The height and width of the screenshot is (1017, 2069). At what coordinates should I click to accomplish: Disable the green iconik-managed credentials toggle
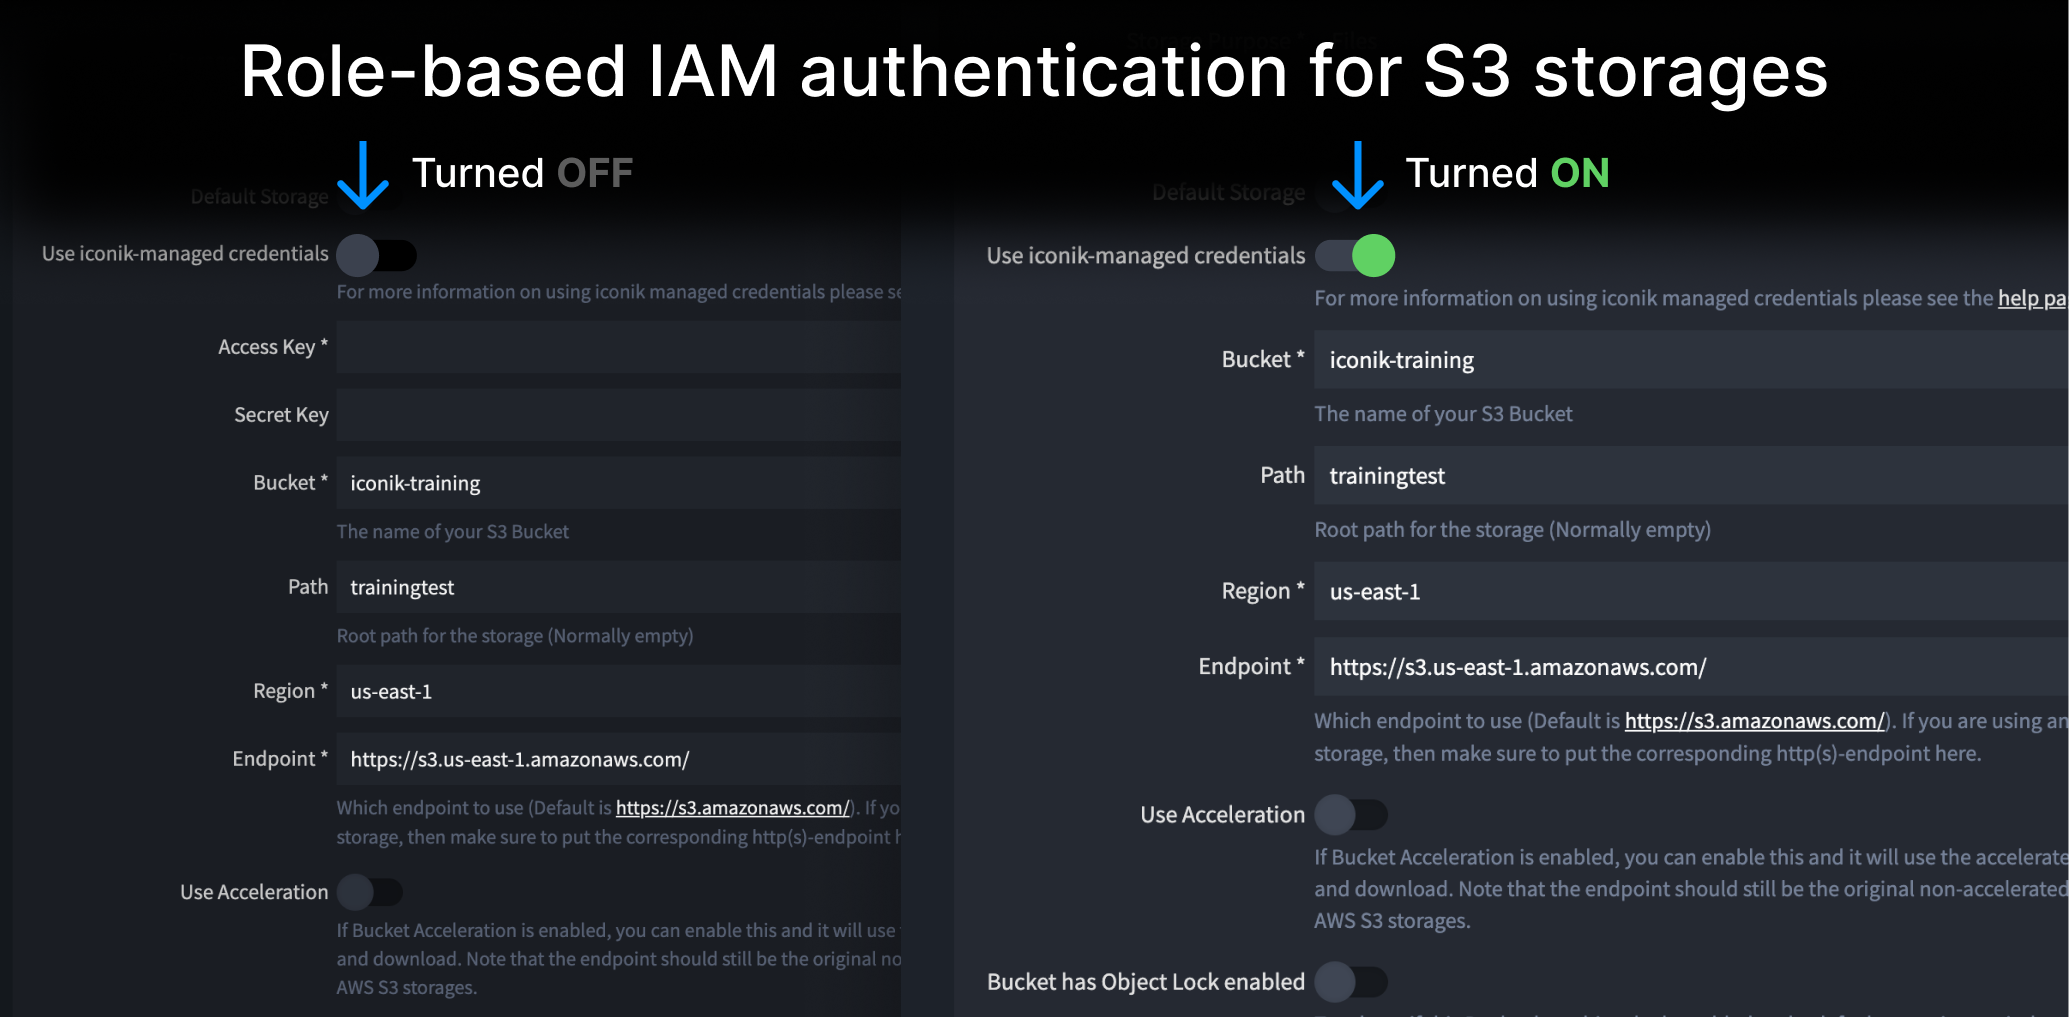(x=1355, y=255)
